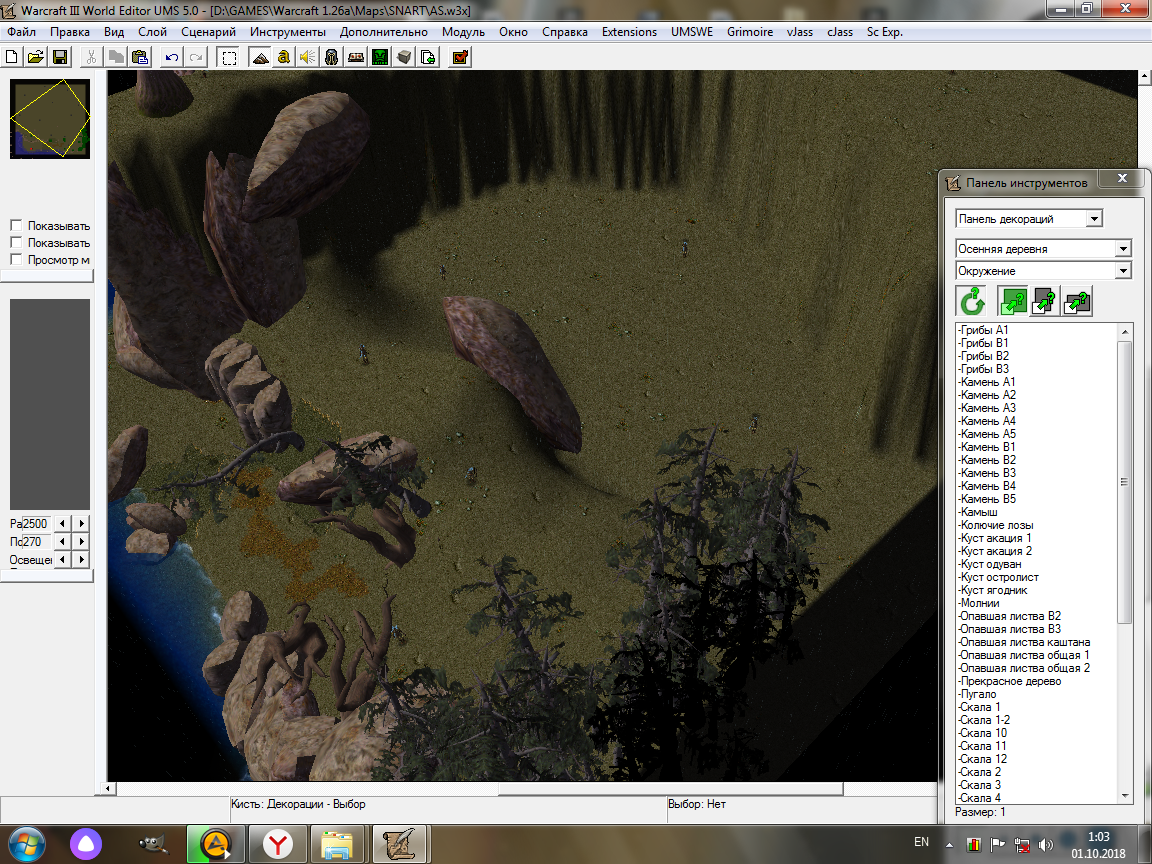Screen dimensions: 1152x864
Task: Open the file explorer in the taskbar
Action: click(338, 845)
